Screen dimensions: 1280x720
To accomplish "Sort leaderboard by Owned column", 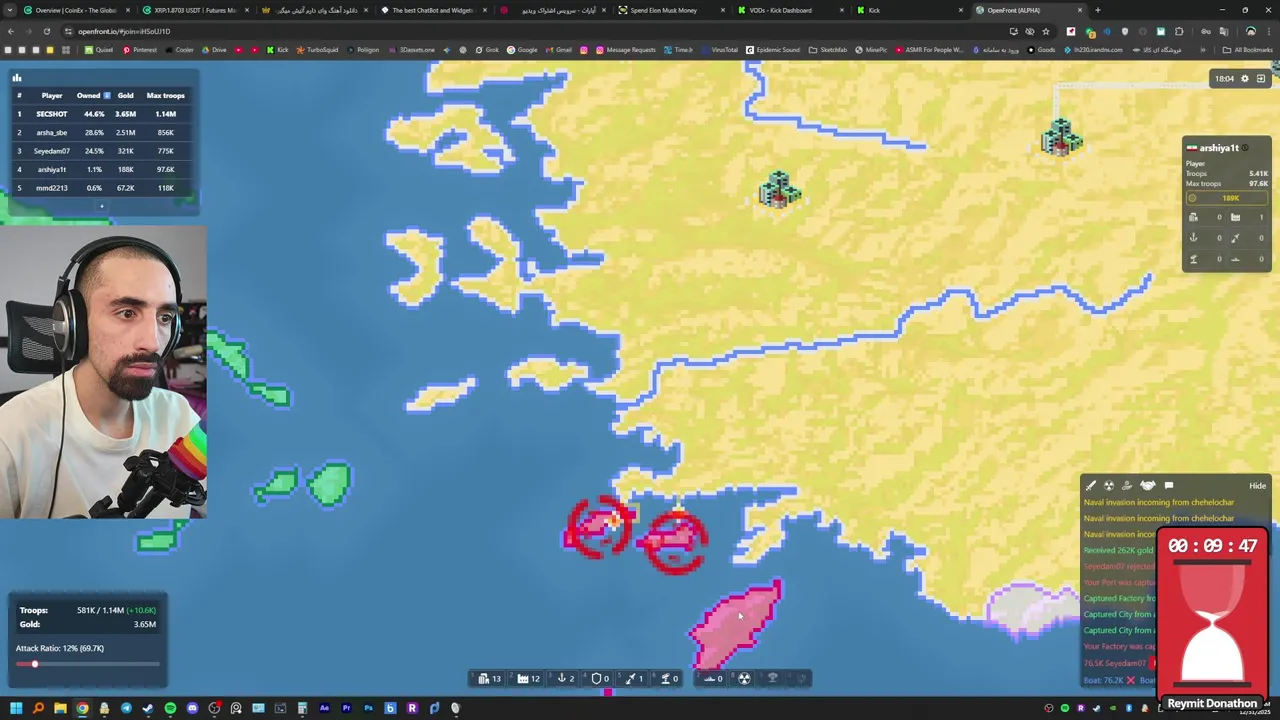I will tap(94, 95).
